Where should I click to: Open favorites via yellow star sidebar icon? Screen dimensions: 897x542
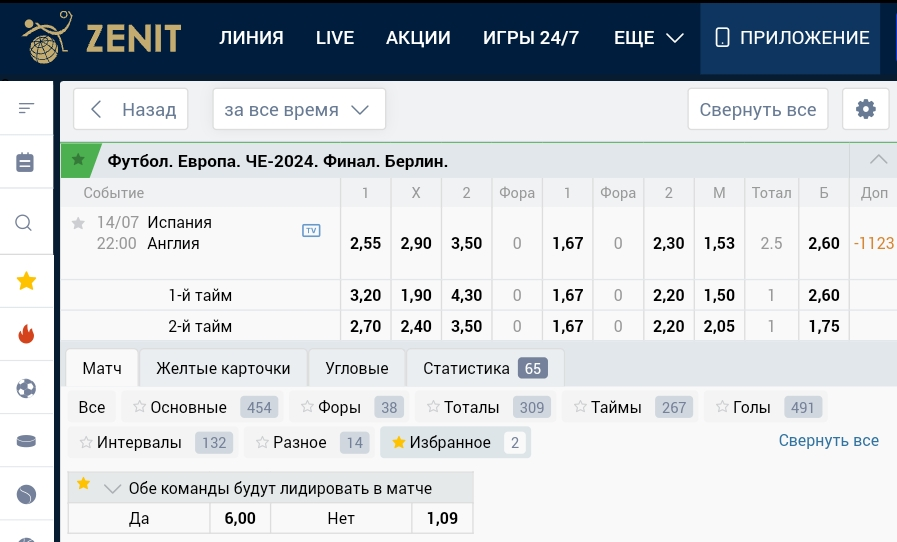[26, 281]
